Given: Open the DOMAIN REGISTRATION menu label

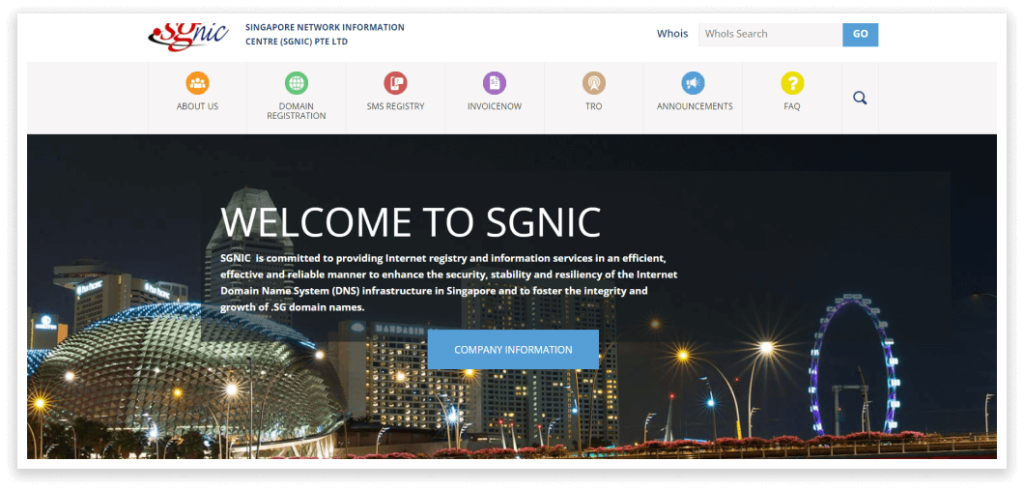Looking at the screenshot, I should coord(296,111).
